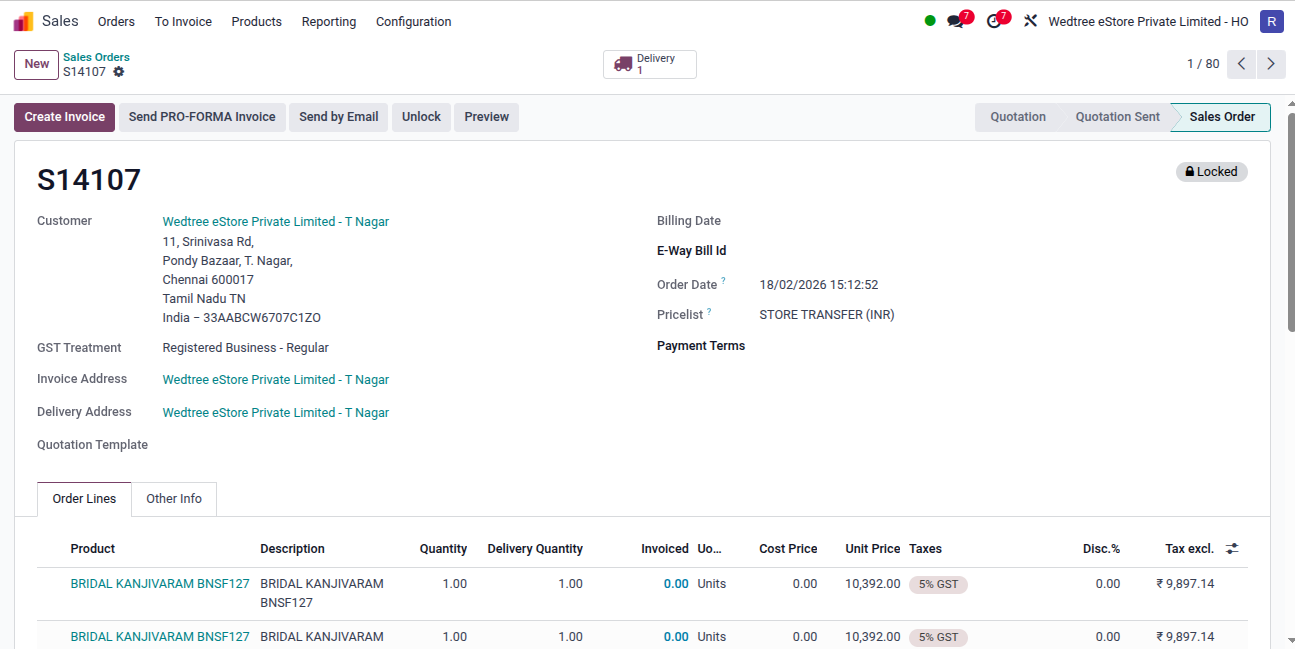Click the first row 5% GST tax tag
This screenshot has width=1295, height=649.
pos(938,584)
